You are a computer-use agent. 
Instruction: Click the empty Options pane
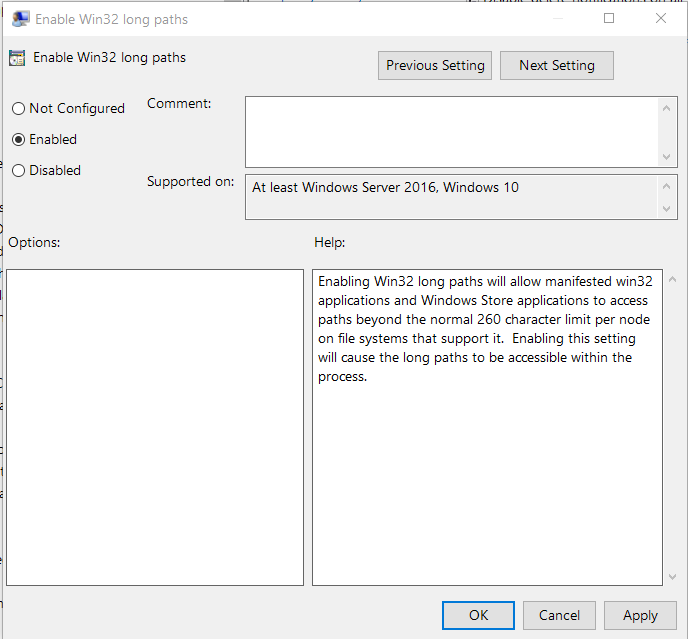click(x=155, y=427)
